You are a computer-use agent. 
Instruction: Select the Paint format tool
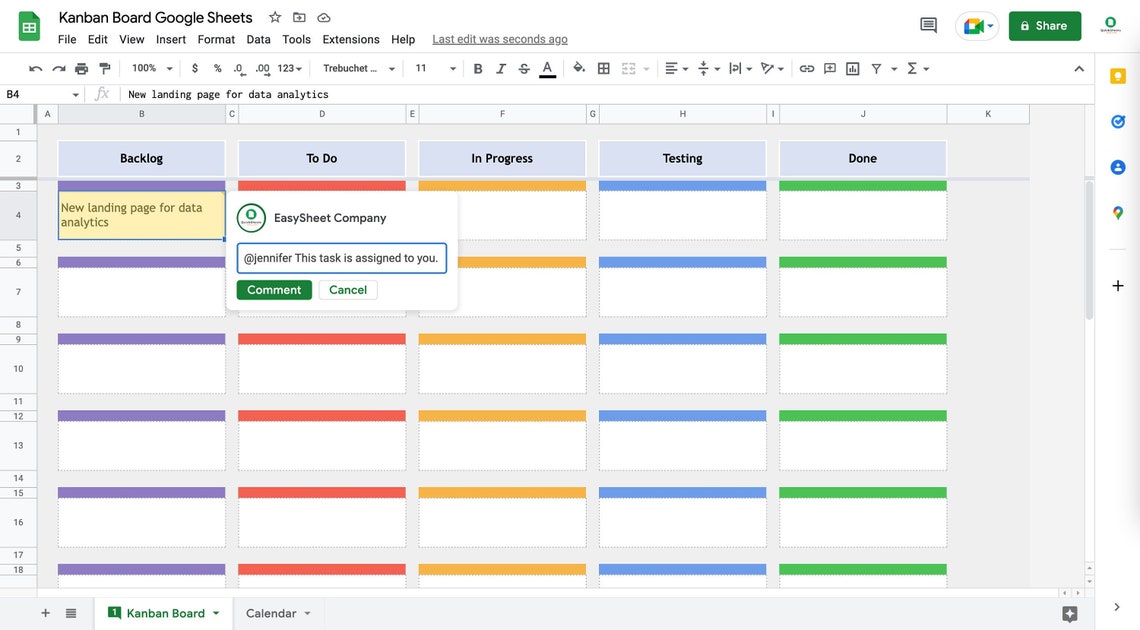105,68
